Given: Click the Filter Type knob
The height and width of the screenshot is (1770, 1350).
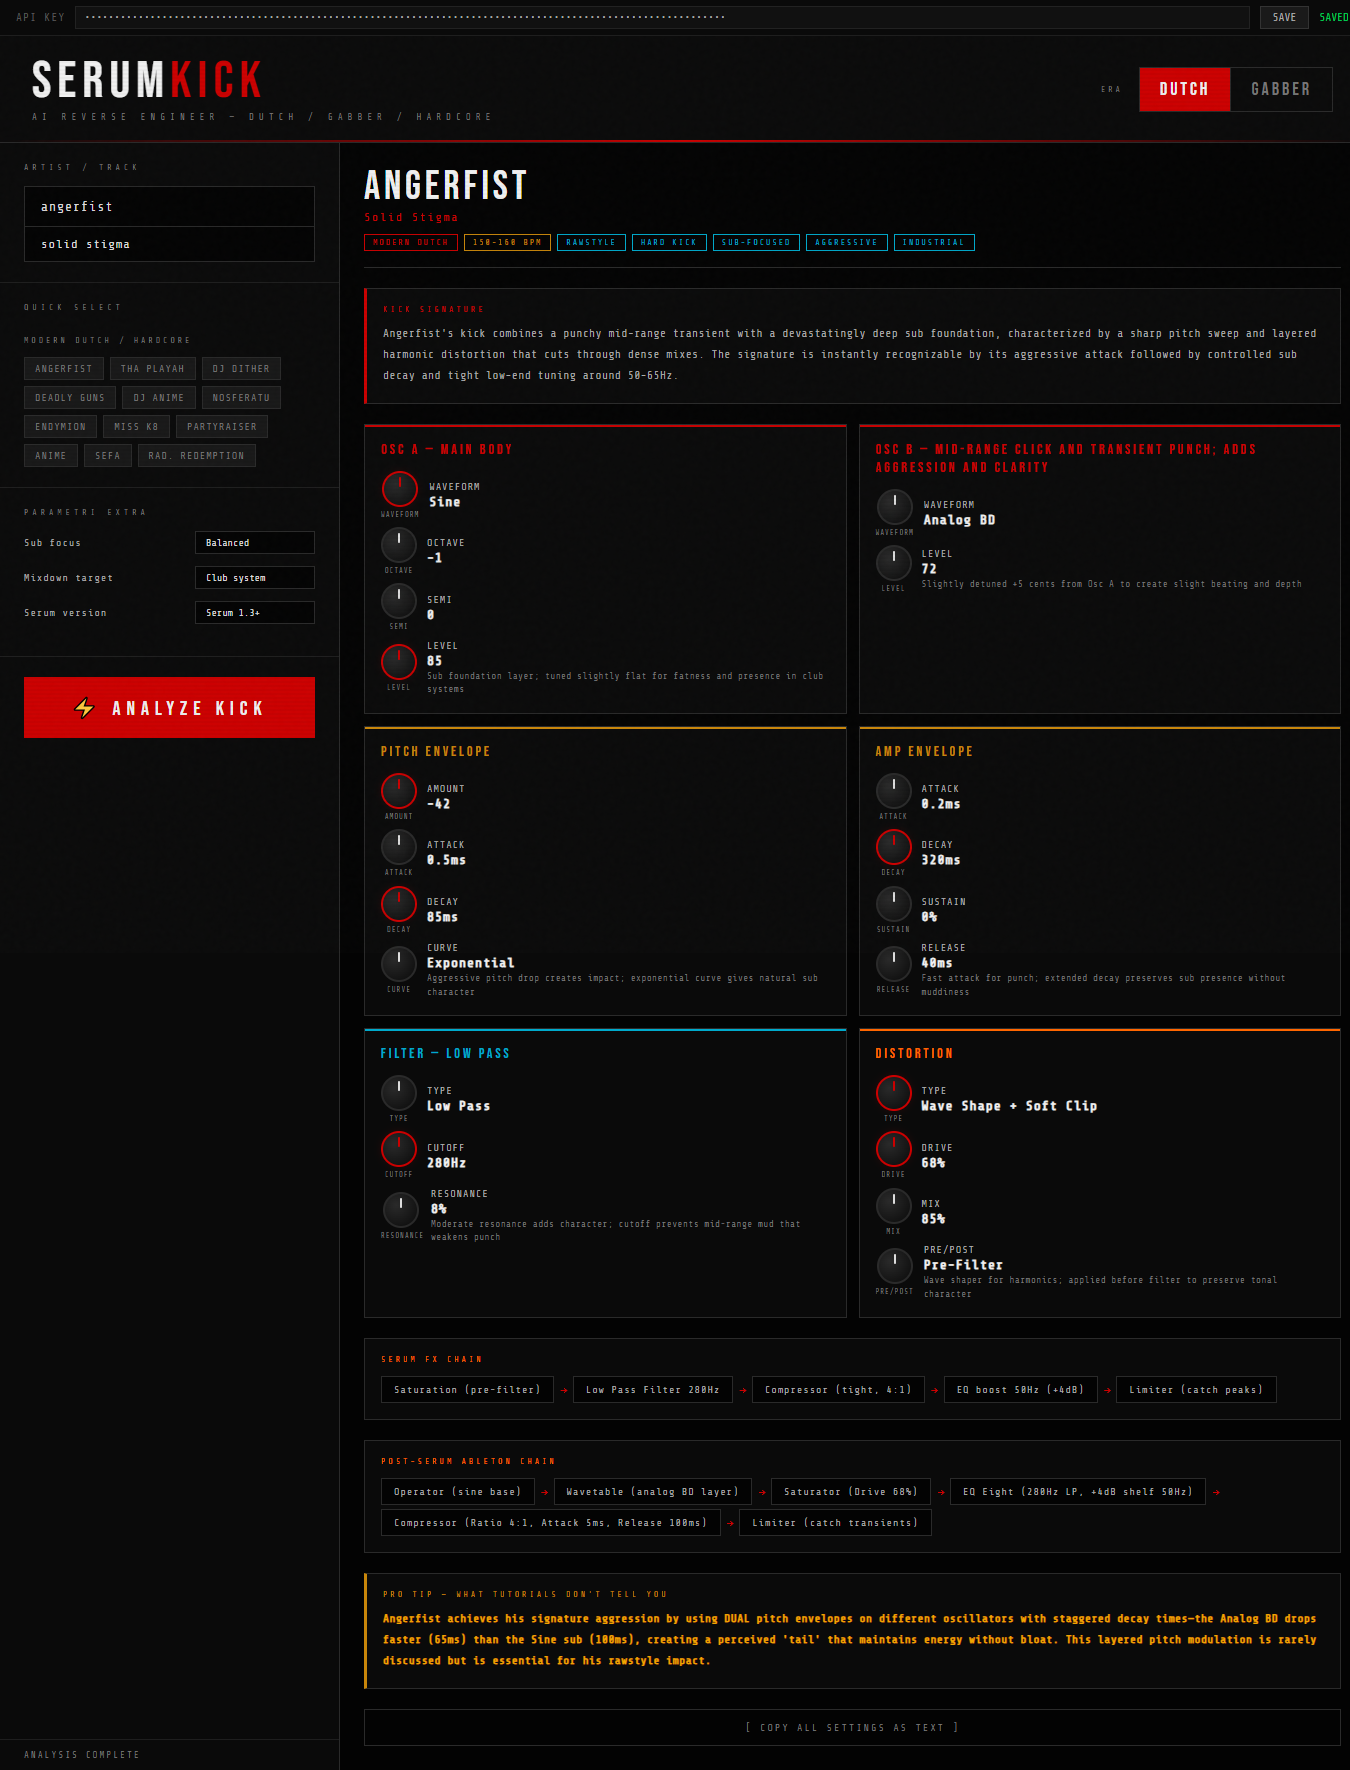Looking at the screenshot, I should click(399, 1093).
